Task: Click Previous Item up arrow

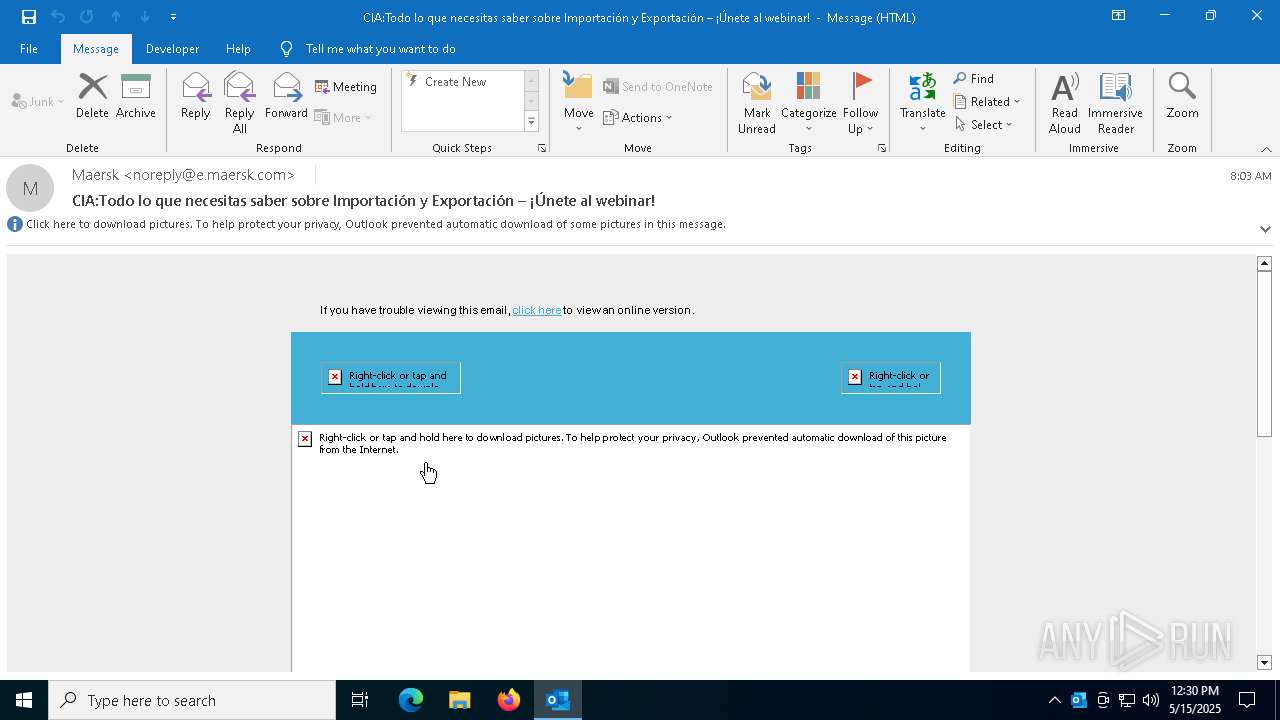Action: click(x=116, y=17)
